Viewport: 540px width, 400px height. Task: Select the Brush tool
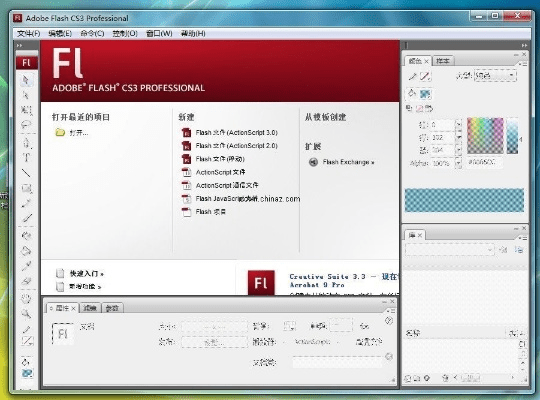pyautogui.click(x=26, y=218)
